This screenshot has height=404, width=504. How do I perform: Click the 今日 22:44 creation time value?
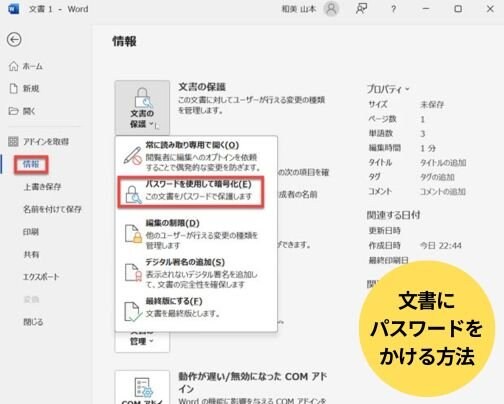coord(441,246)
